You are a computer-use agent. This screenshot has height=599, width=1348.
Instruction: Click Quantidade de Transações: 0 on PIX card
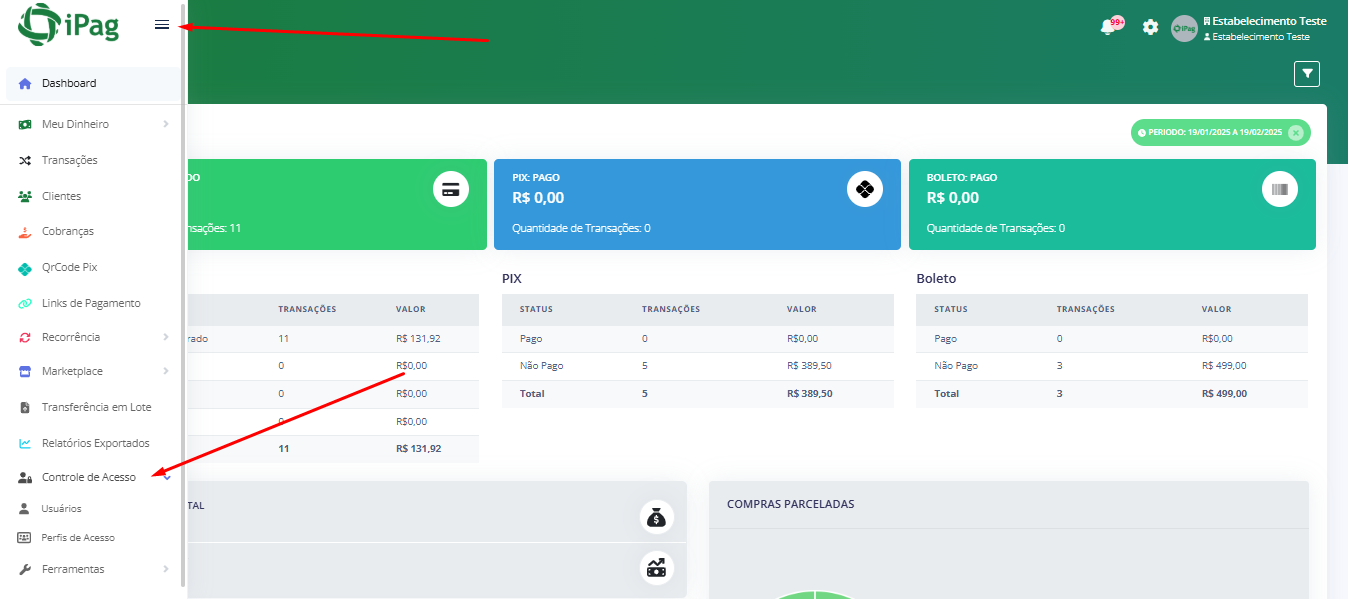581,228
